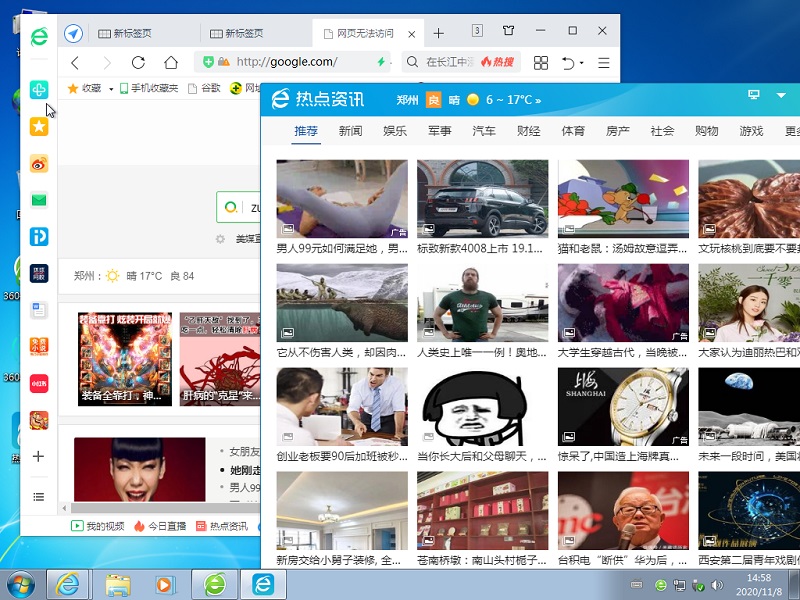Click 热点资讯 in bottom bar
Screen dimensions: 800x600
[222, 526]
